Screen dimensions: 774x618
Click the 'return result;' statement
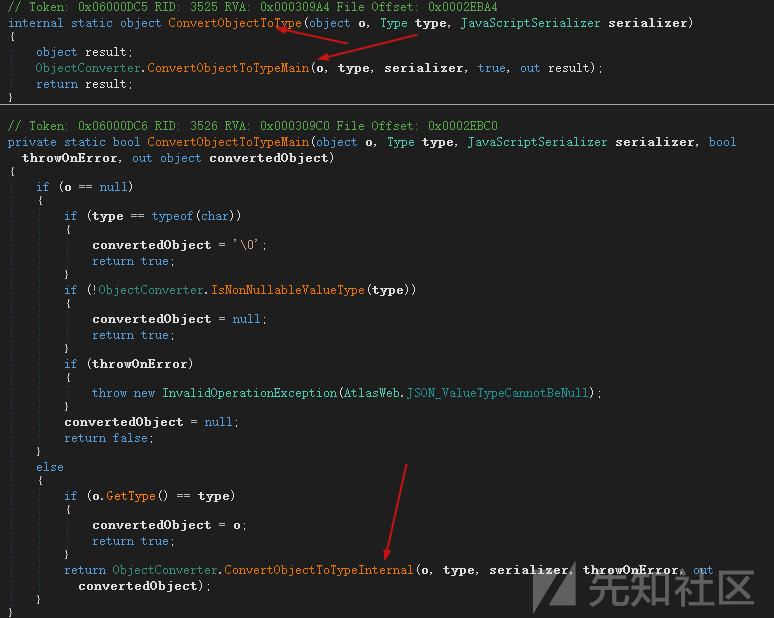(x=84, y=84)
